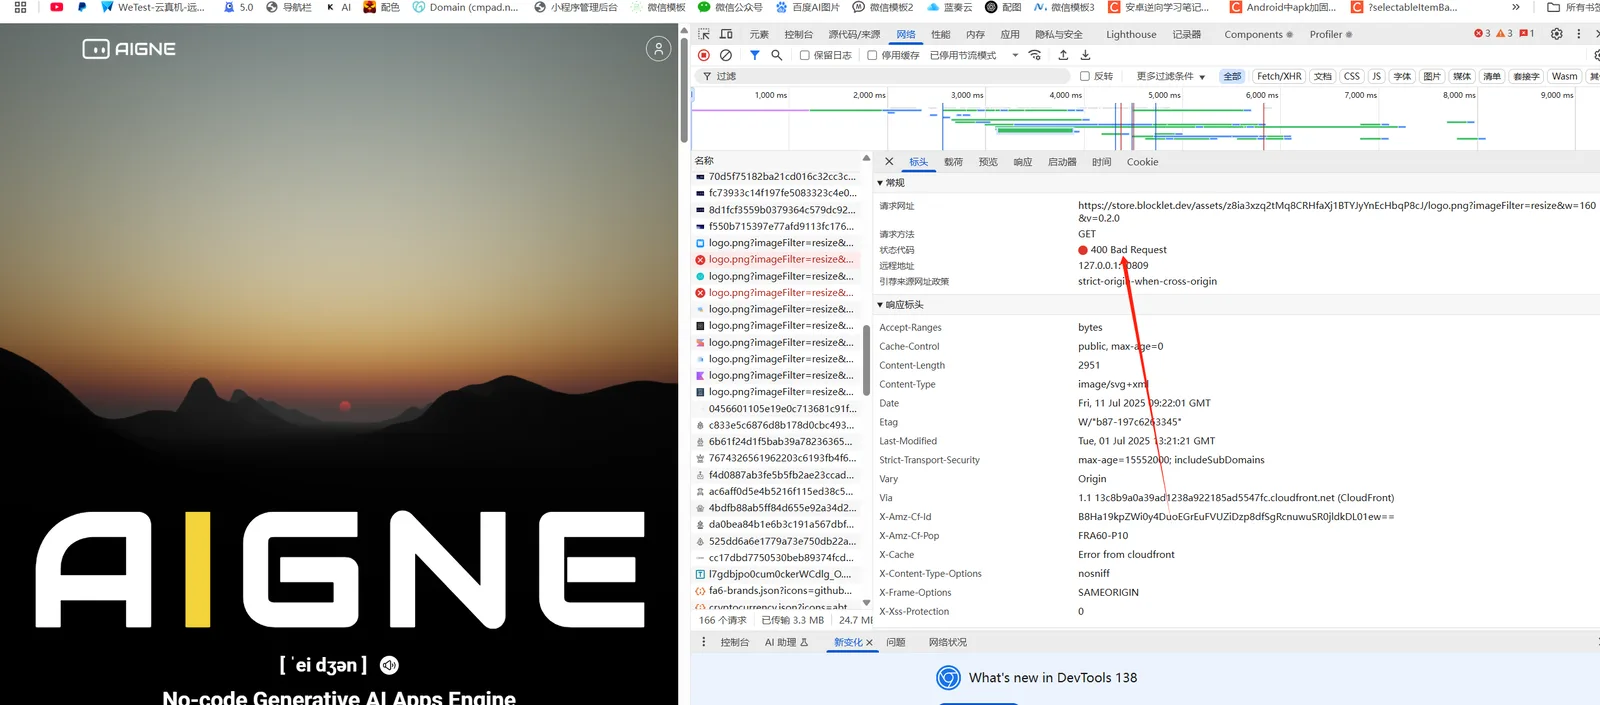Viewport: 1600px width, 705px height.
Task: Open the YouTube bookmark icon
Action: pyautogui.click(x=57, y=7)
